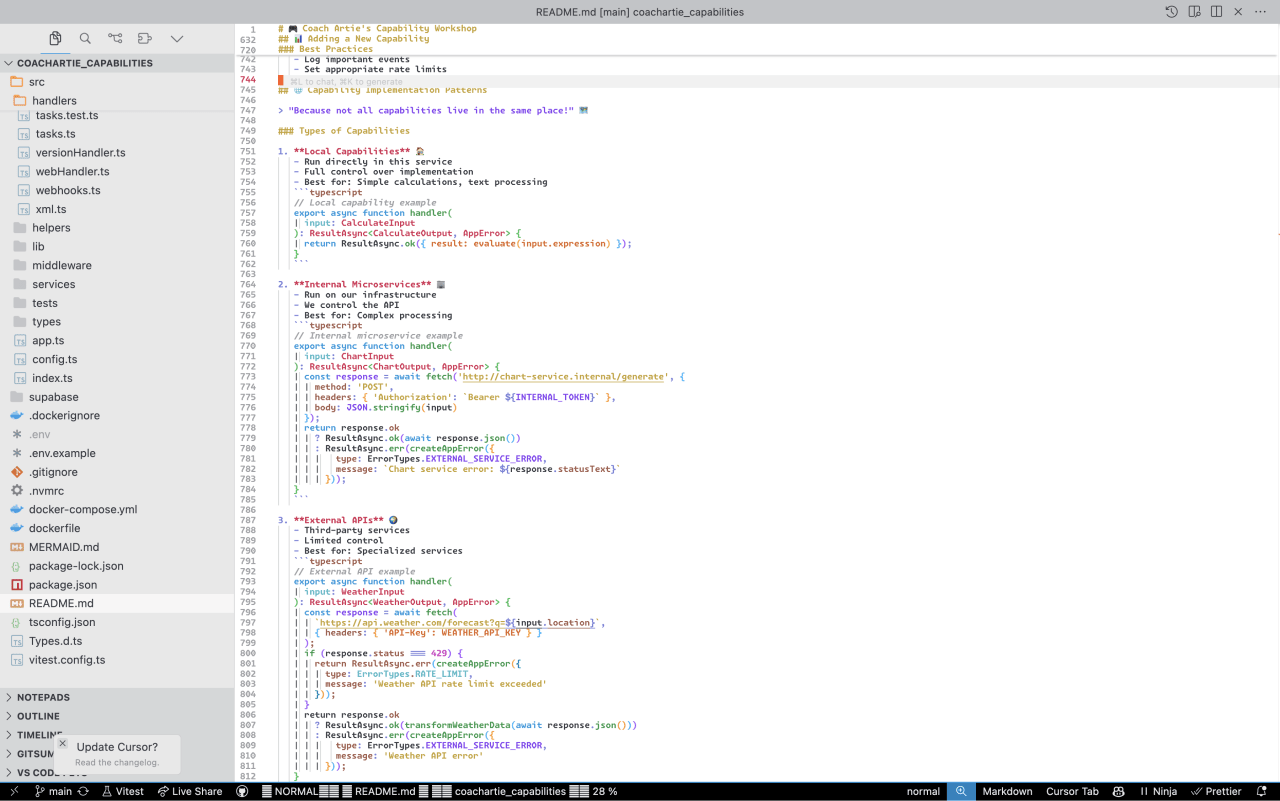Open the Extensions view
The height and width of the screenshot is (801, 1280).
coord(144,37)
